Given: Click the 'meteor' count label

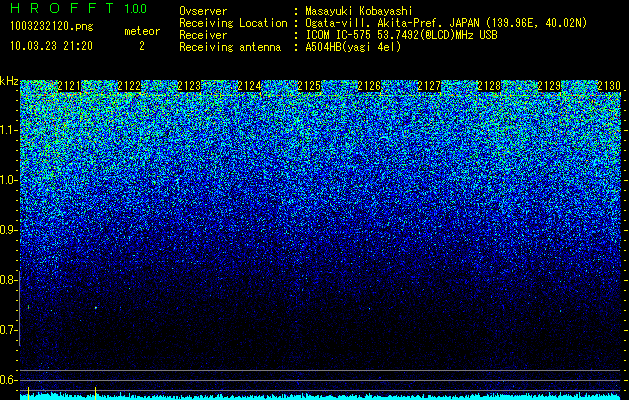Looking at the screenshot, I should 142,31.
